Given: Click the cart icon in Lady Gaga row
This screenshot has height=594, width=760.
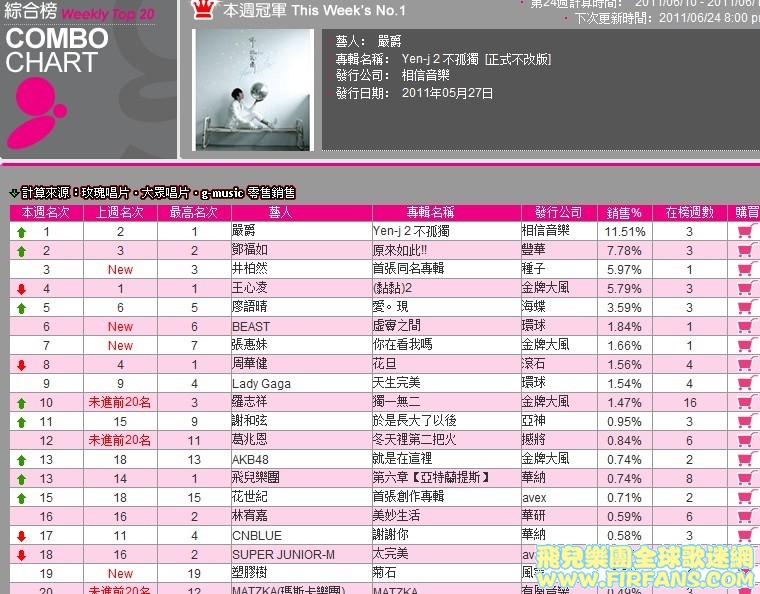Looking at the screenshot, I should [746, 383].
